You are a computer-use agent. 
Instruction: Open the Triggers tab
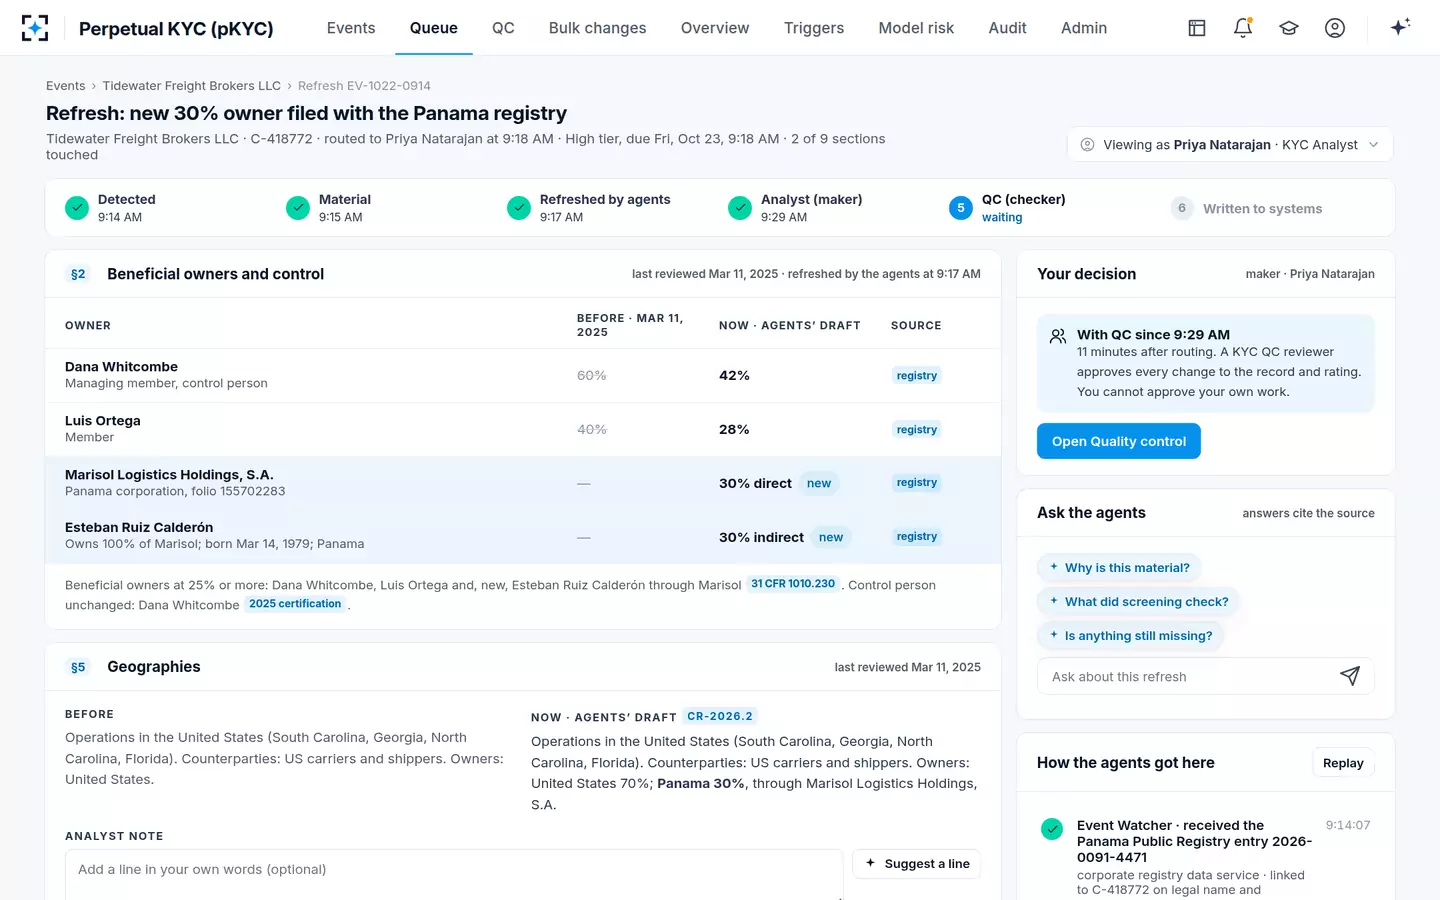(x=814, y=28)
